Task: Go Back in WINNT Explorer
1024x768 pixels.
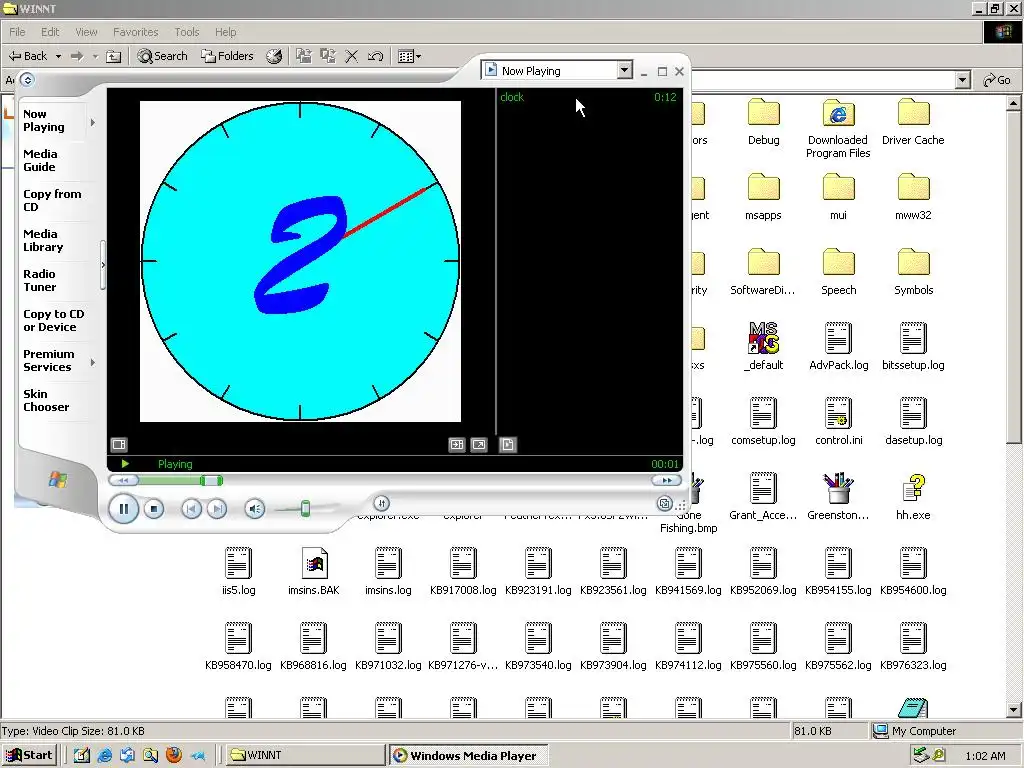Action: coord(27,56)
